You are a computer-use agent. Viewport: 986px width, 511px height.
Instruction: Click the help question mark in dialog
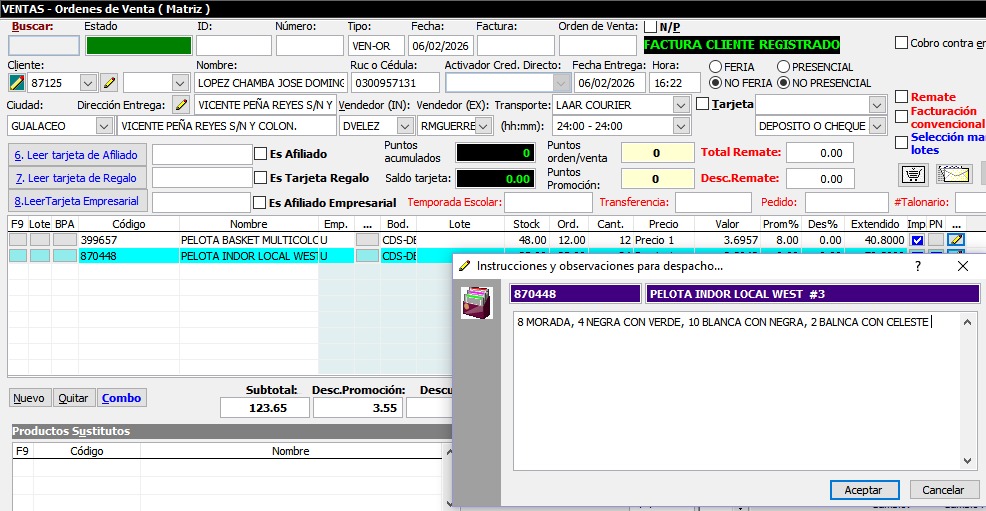918,267
